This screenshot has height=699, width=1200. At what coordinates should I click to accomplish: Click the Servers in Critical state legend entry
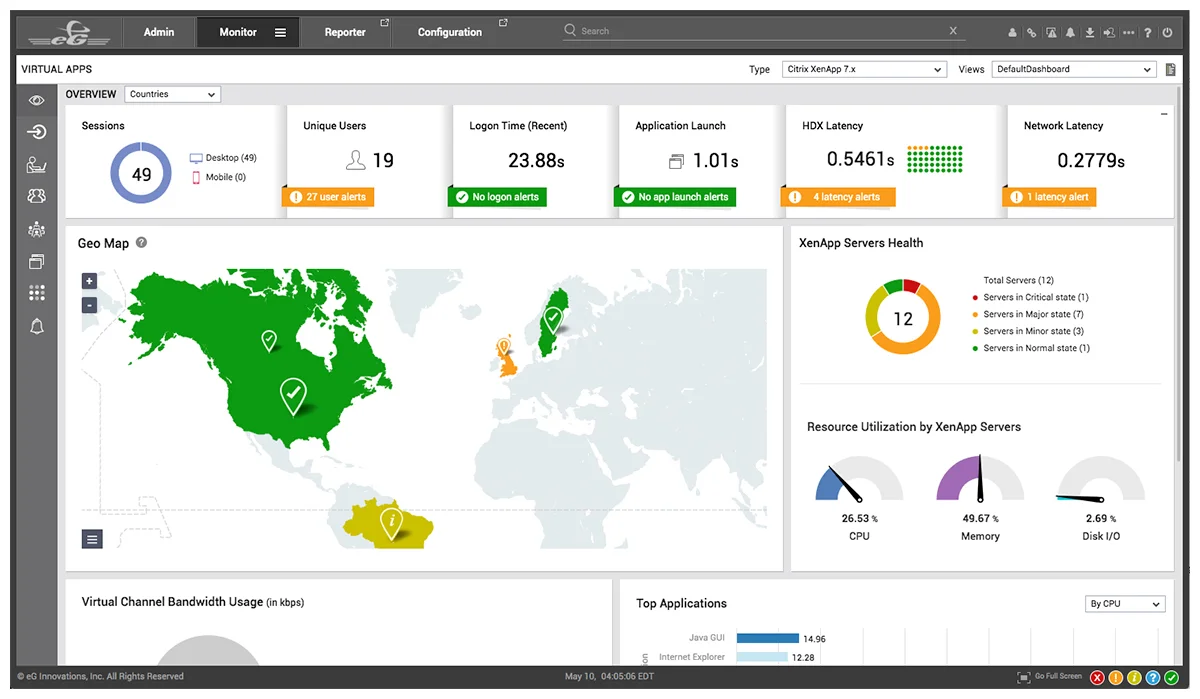[x=1030, y=297]
